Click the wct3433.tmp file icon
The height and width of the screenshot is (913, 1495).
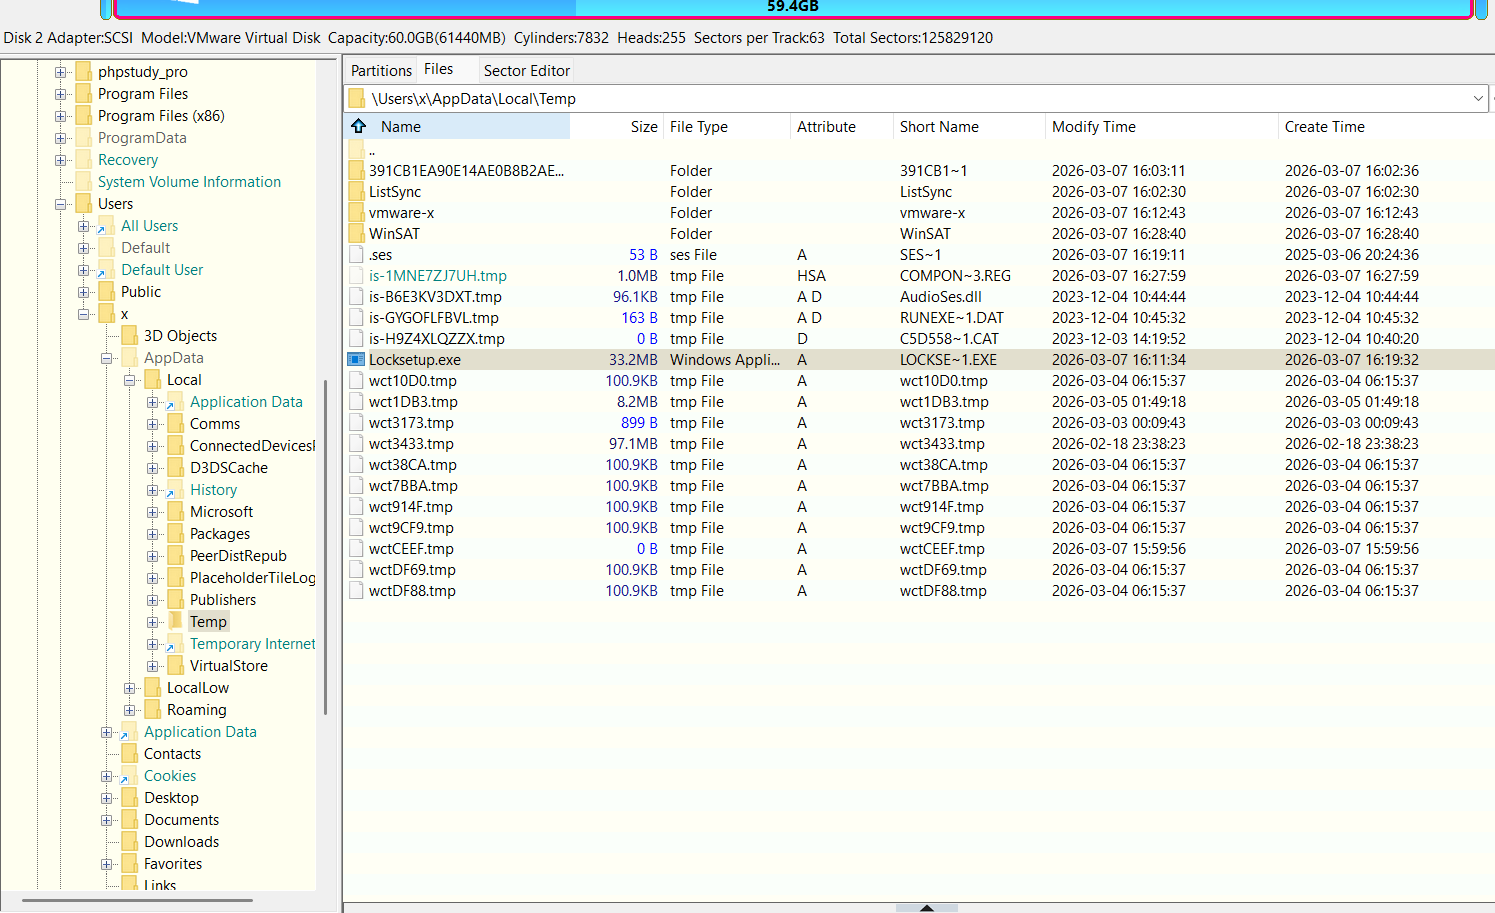(x=356, y=443)
